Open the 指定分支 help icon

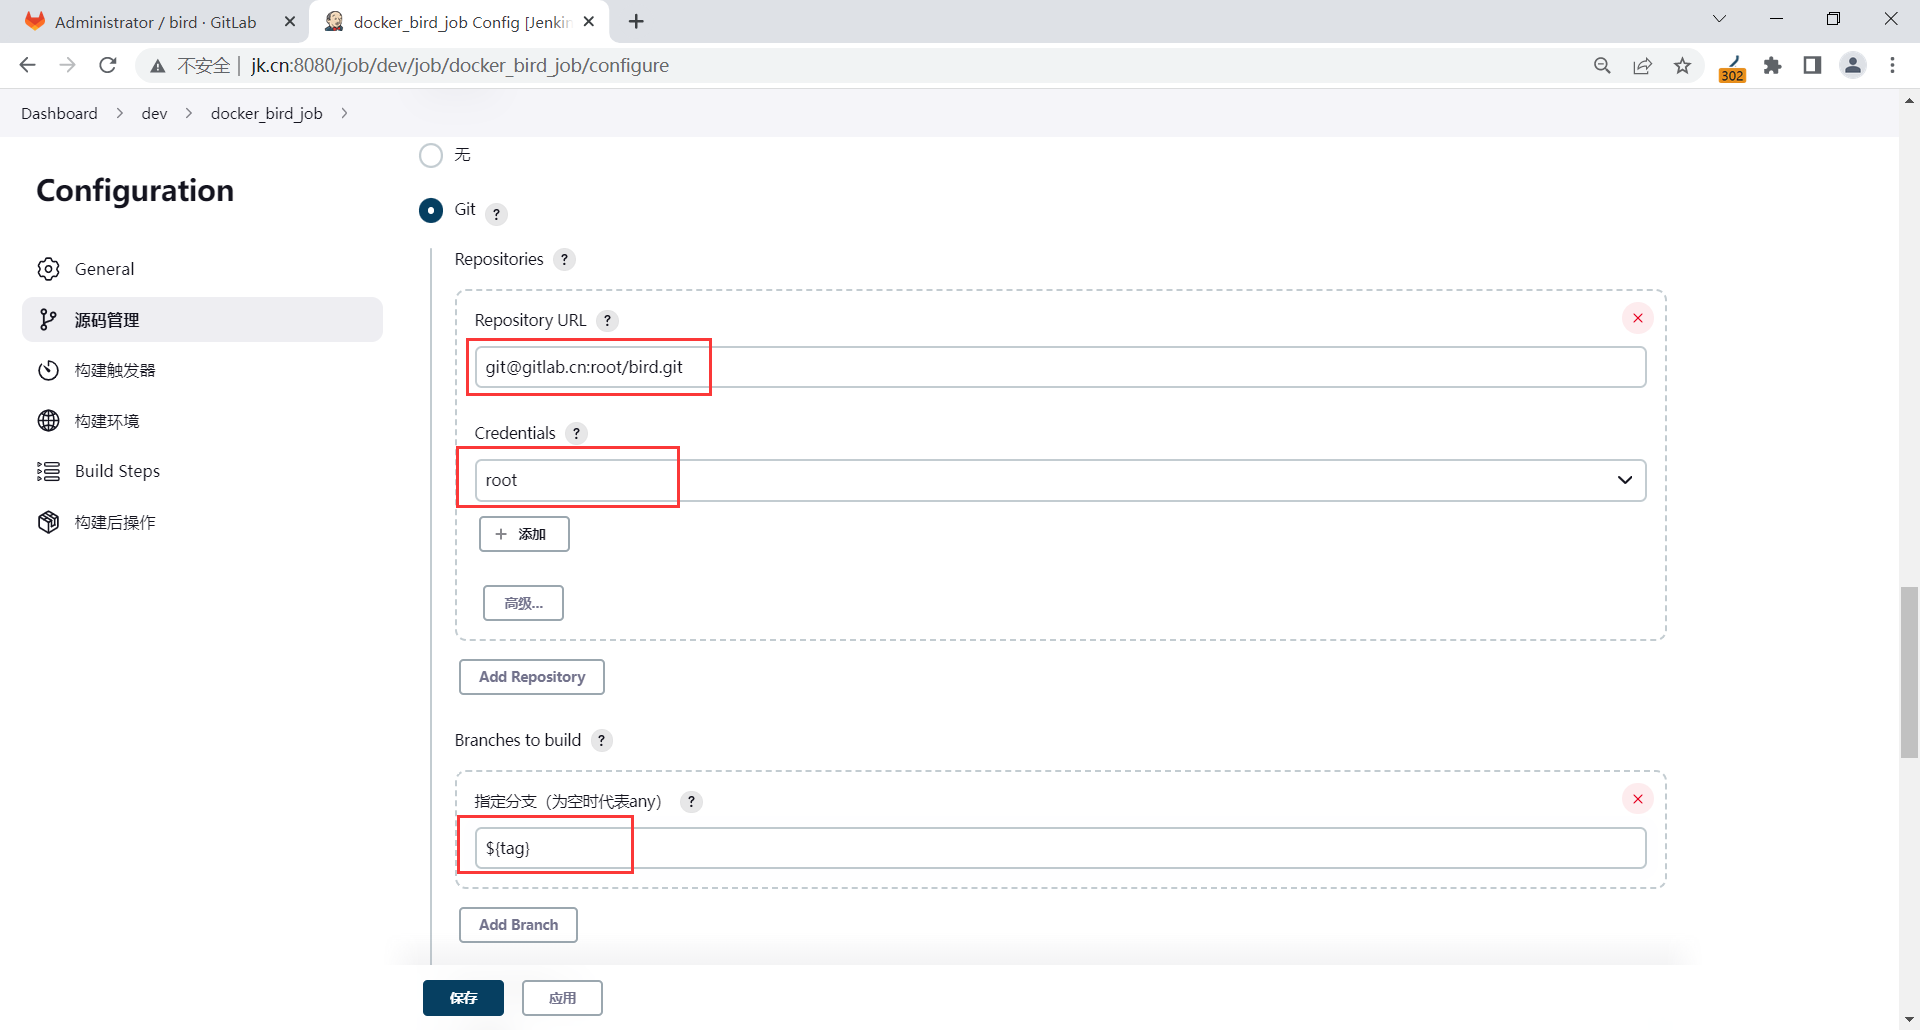coord(691,802)
